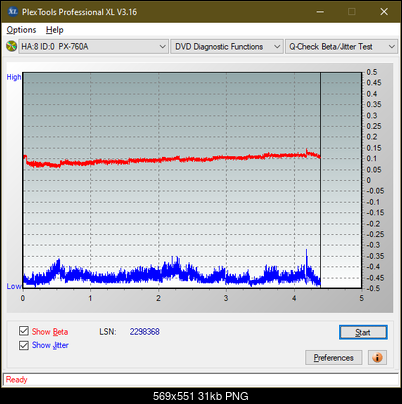This screenshot has height=404, width=402.
Task: Click the 5 mark on the horizontal axis
Action: coord(361,298)
